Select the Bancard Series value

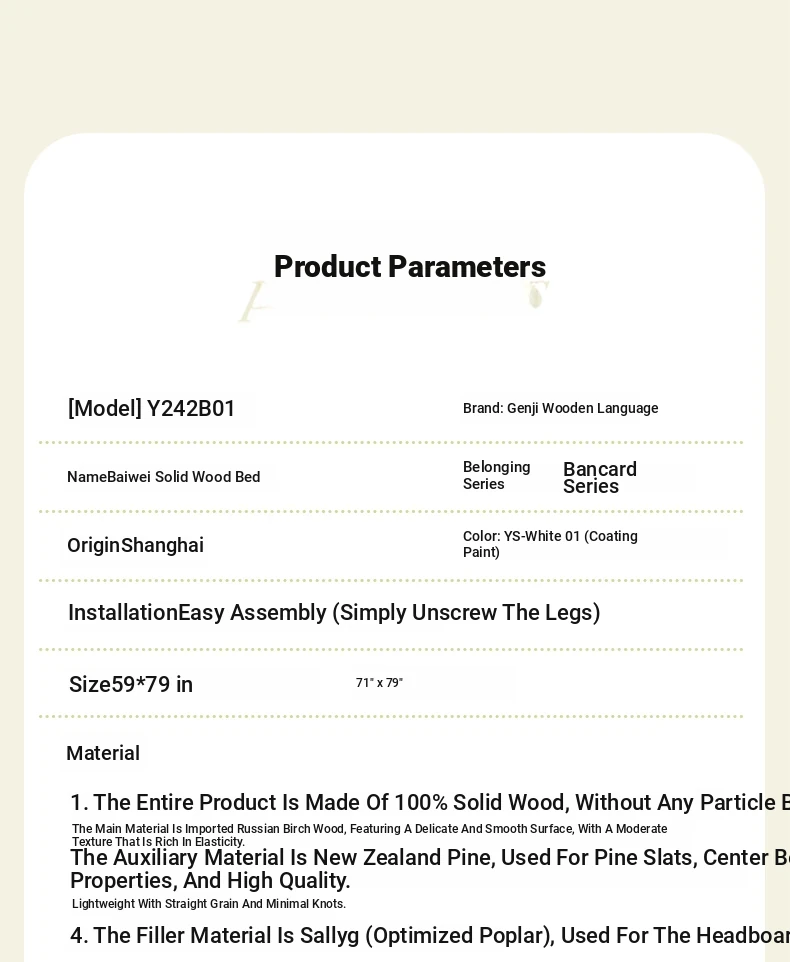click(x=600, y=477)
